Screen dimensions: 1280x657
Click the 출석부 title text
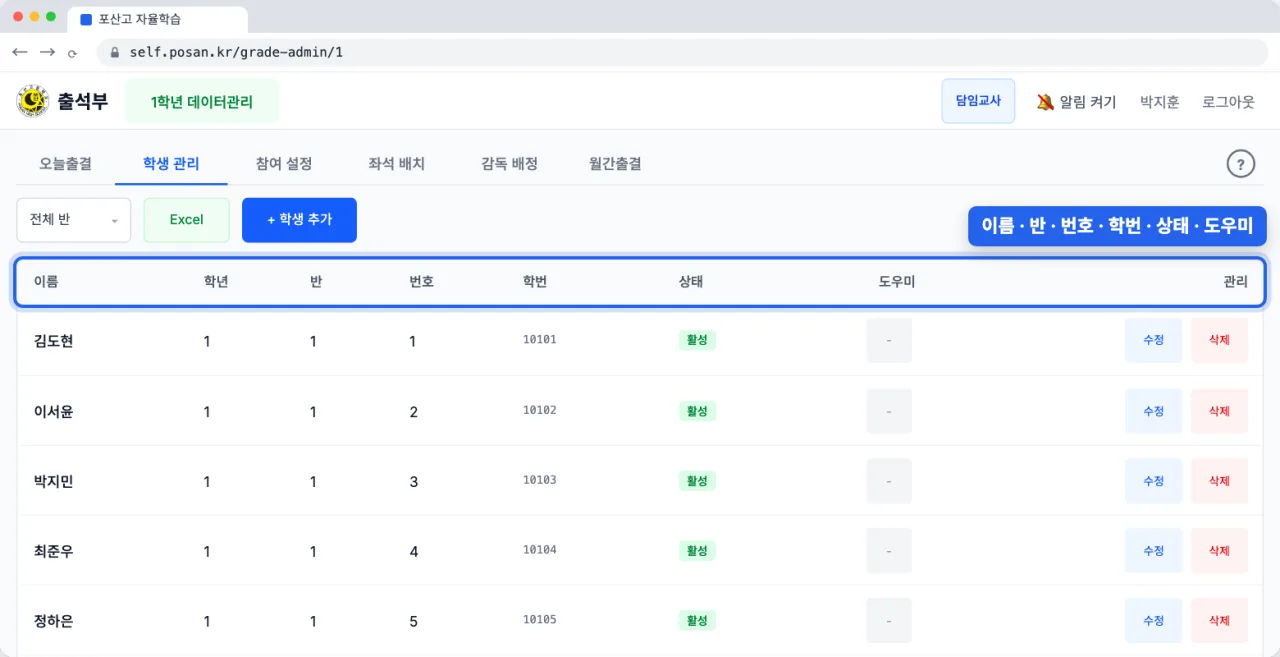pos(82,101)
